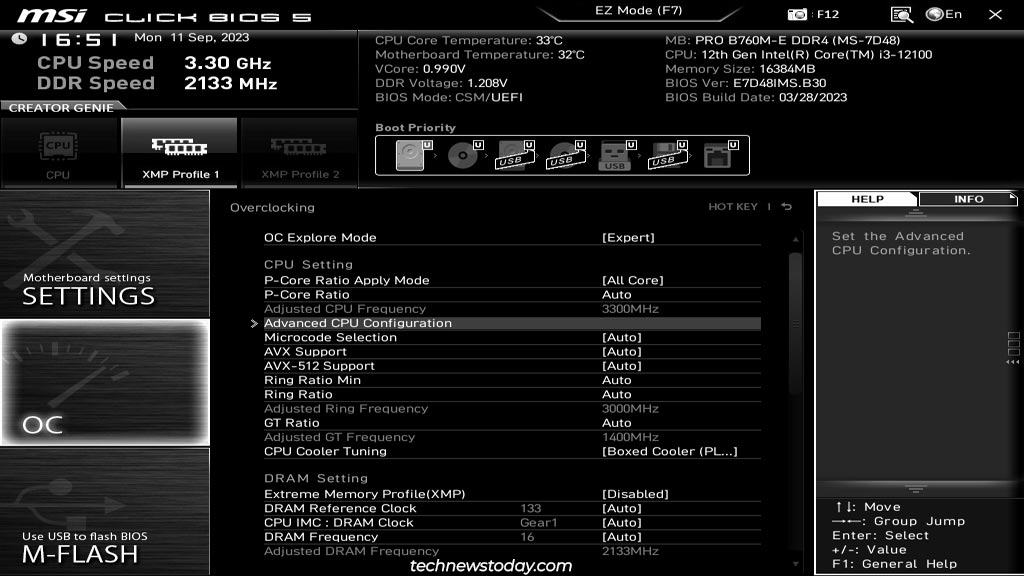1024x576 pixels.
Task: Click the DRAM Setting section heading
Action: (x=316, y=479)
